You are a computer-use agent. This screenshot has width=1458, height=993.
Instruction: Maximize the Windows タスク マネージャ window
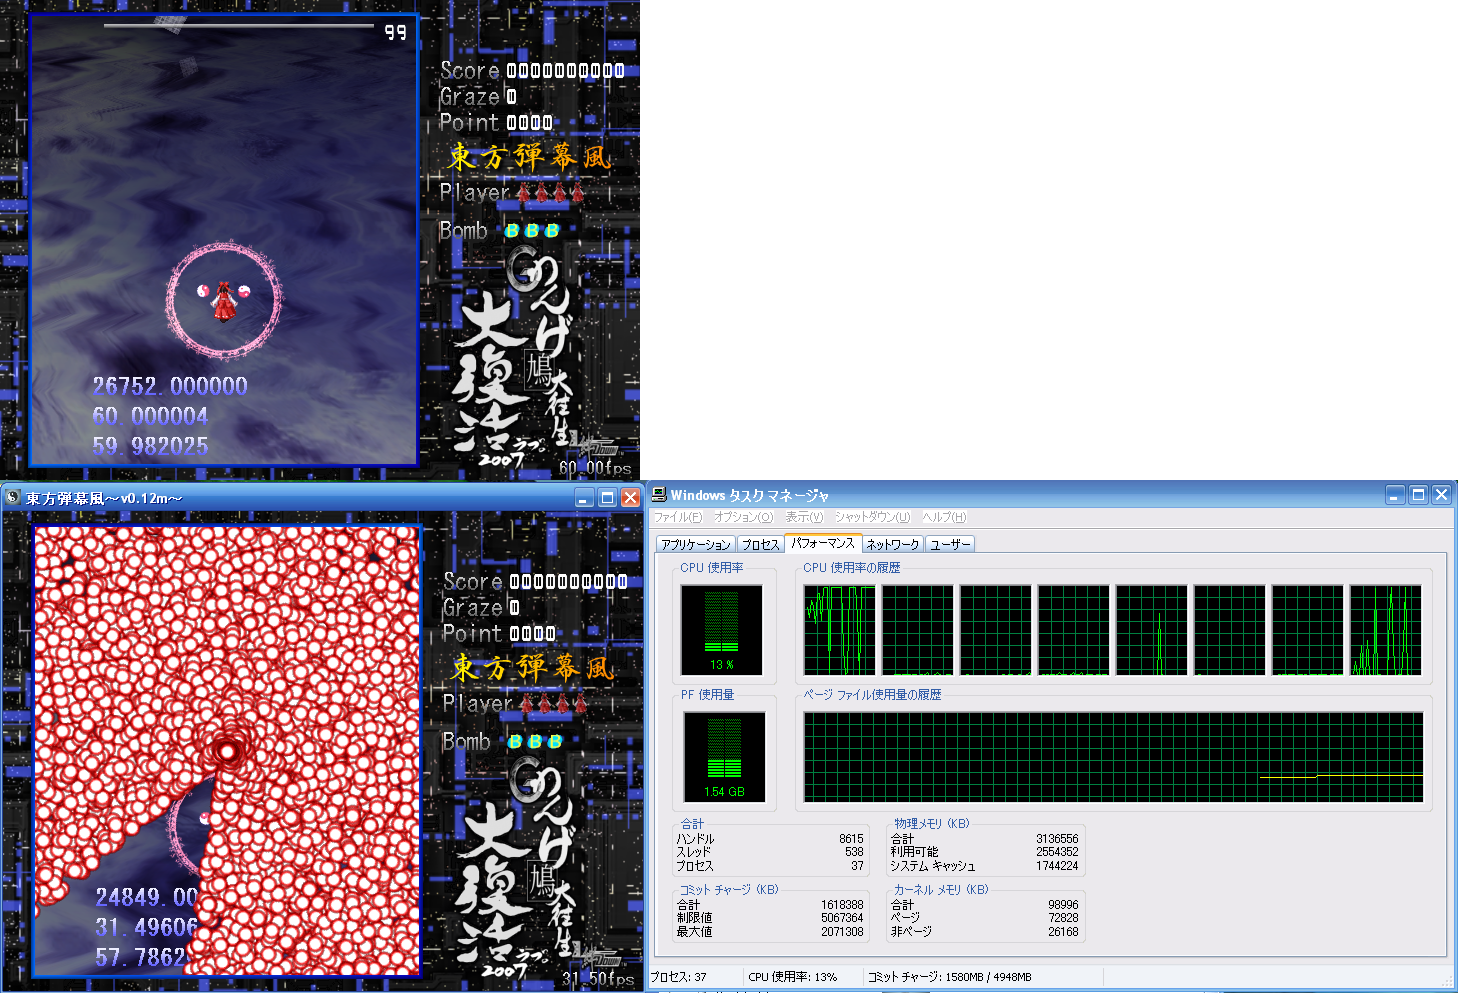coord(1418,495)
